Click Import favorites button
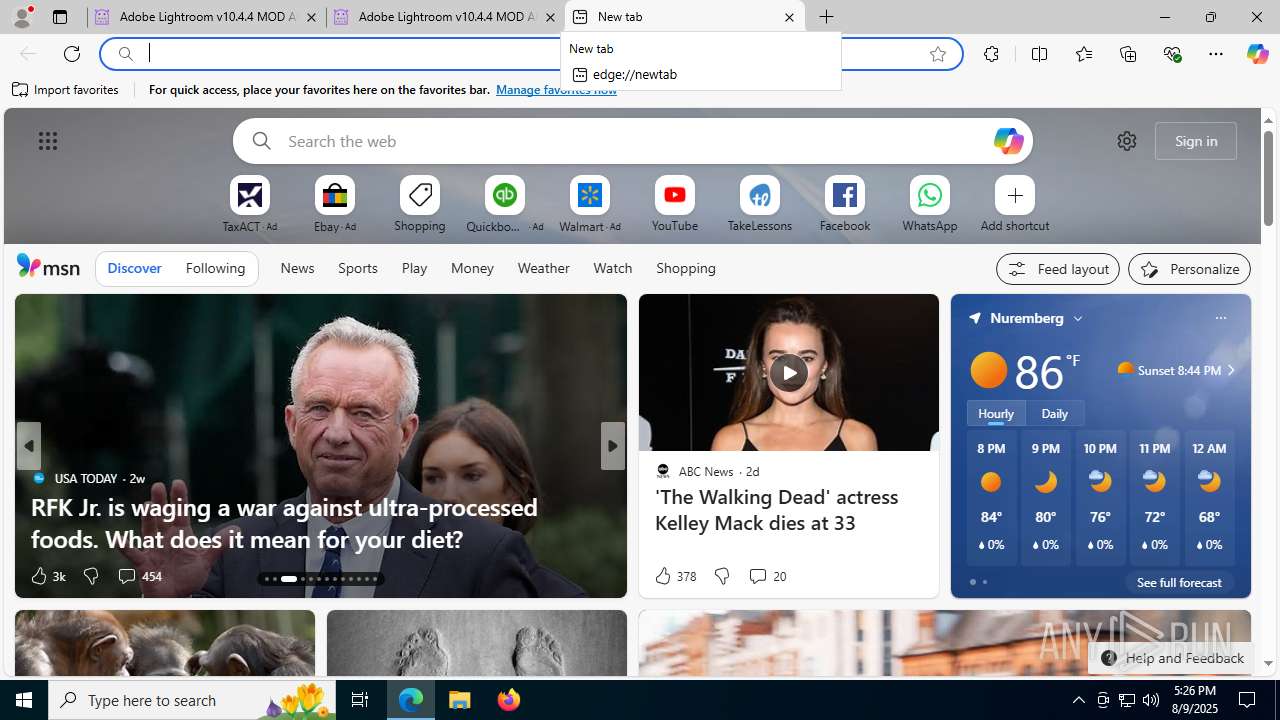The width and height of the screenshot is (1280, 720). pyautogui.click(x=66, y=89)
